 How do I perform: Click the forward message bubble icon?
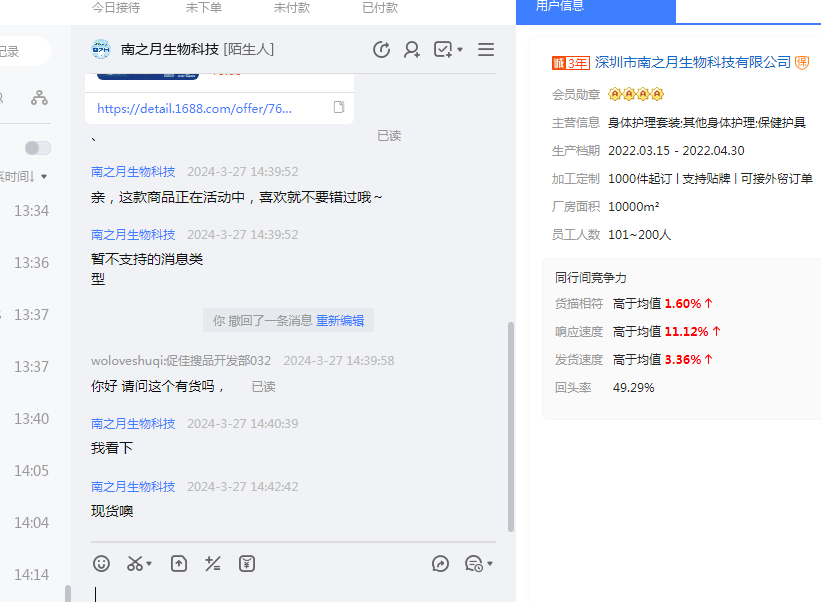[441, 564]
